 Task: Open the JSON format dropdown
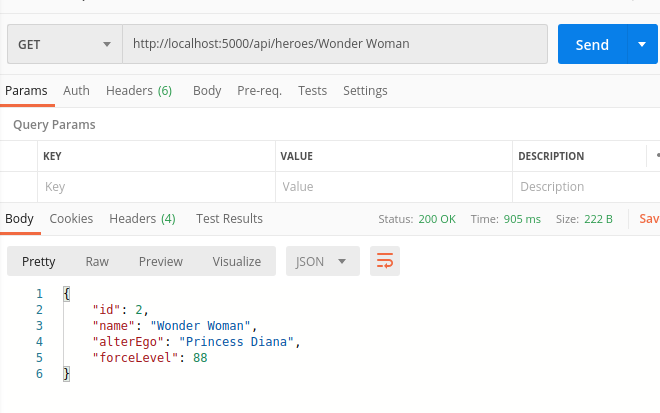[322, 262]
